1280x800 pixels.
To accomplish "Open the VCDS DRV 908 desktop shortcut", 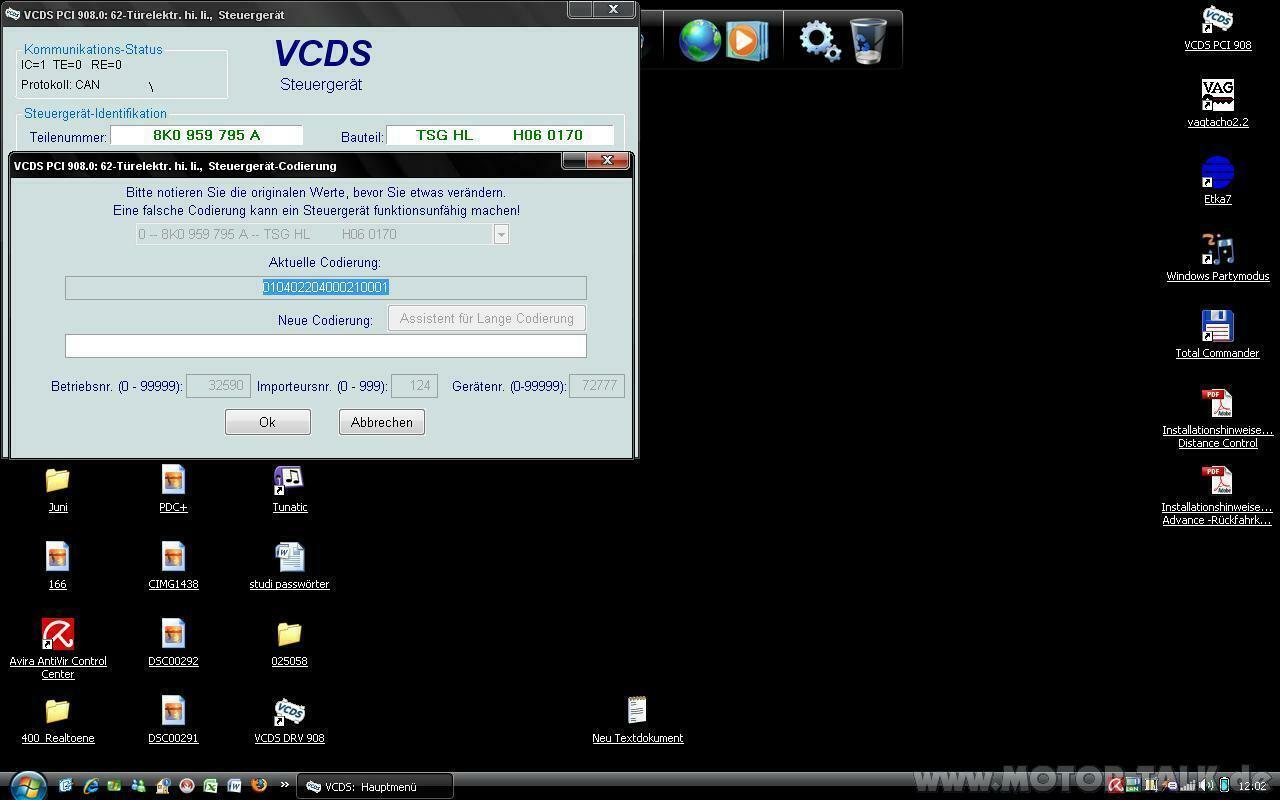I will coord(289,712).
